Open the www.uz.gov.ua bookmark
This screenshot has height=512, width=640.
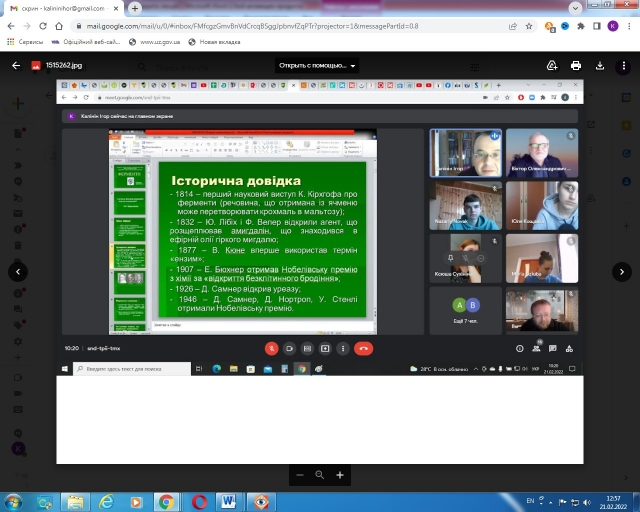click(154, 42)
